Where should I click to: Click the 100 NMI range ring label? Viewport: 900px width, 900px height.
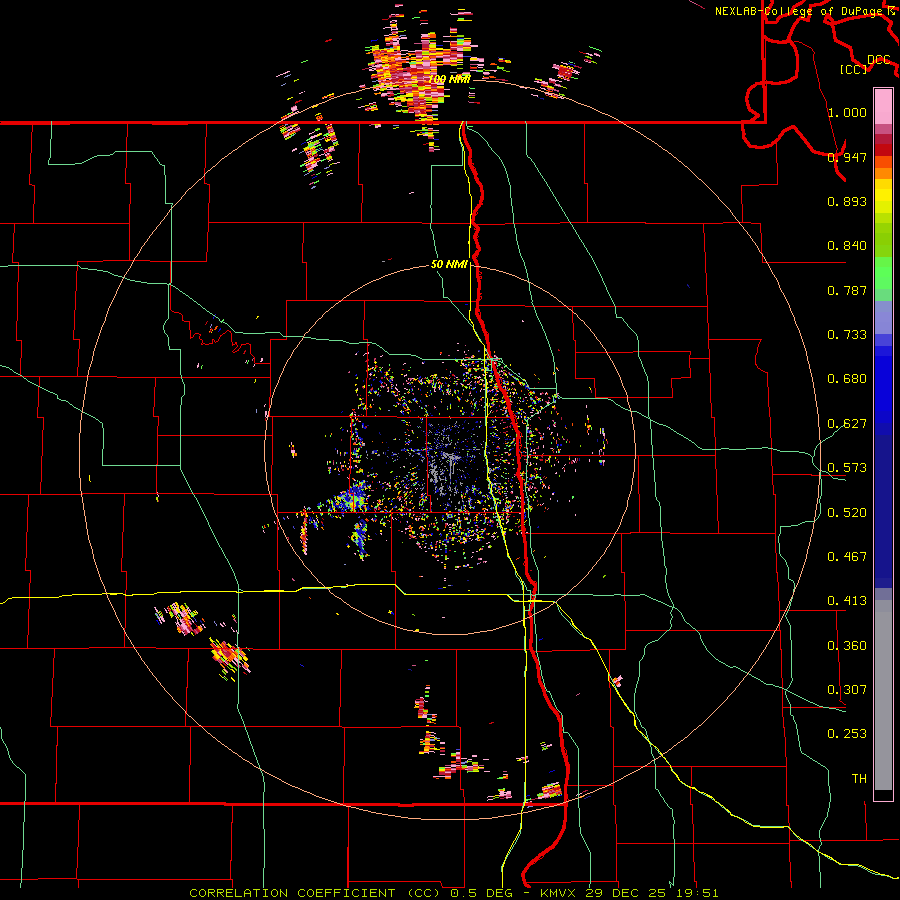click(x=450, y=79)
